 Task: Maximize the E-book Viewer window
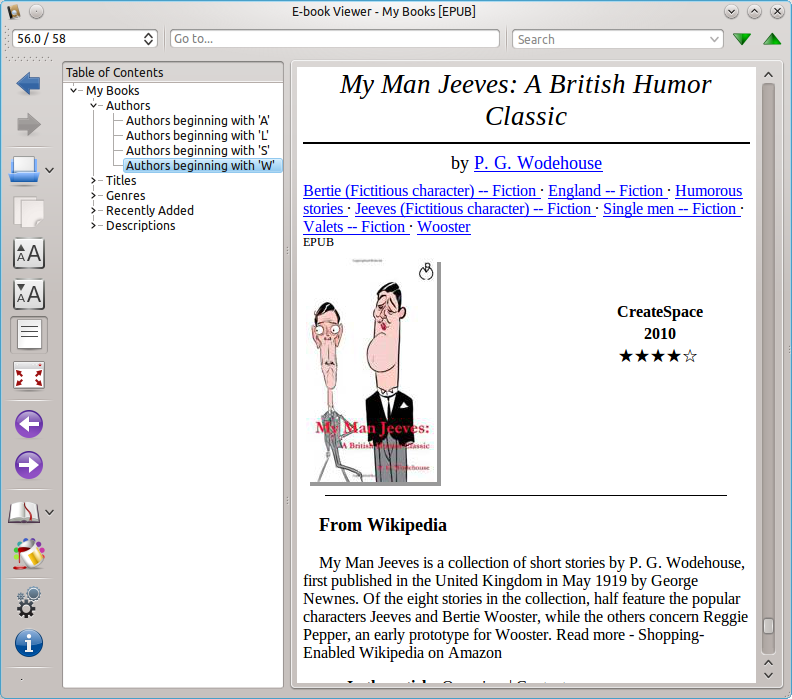(x=754, y=11)
